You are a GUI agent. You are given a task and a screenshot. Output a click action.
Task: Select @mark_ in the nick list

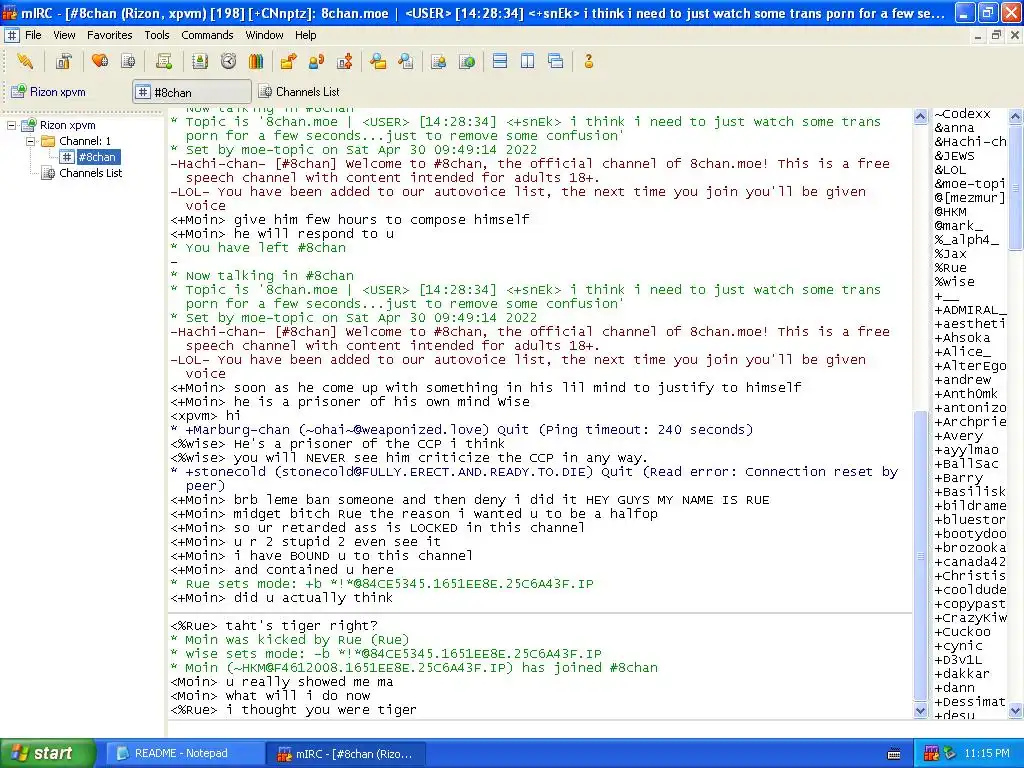click(958, 226)
